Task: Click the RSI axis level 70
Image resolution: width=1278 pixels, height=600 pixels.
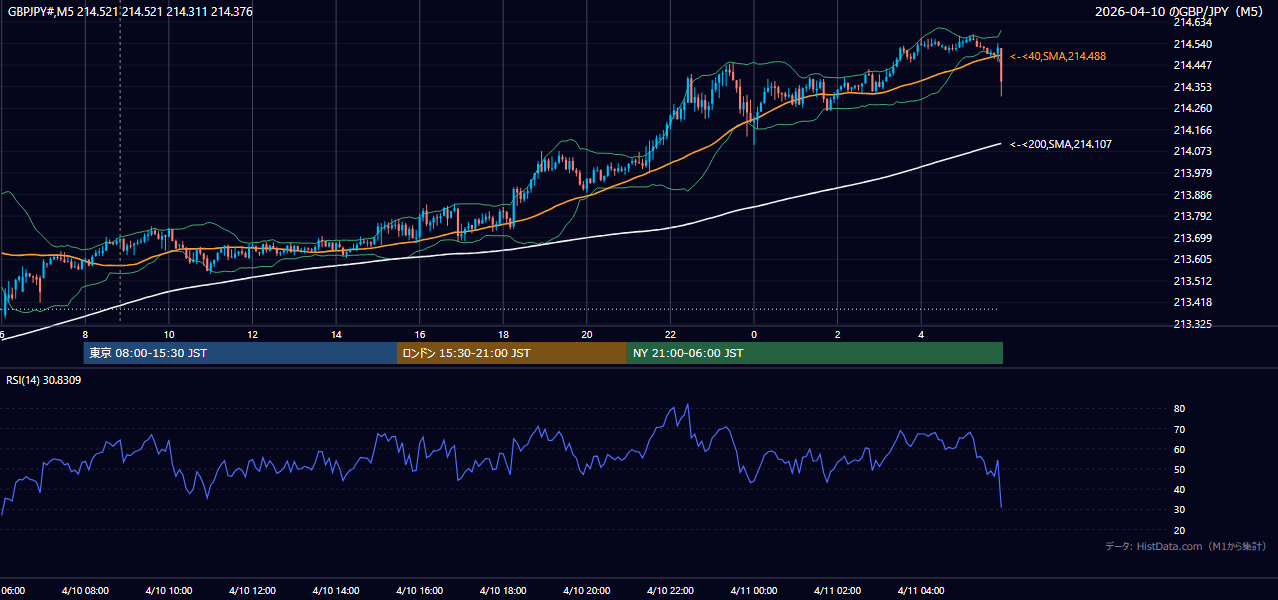Action: (1179, 429)
